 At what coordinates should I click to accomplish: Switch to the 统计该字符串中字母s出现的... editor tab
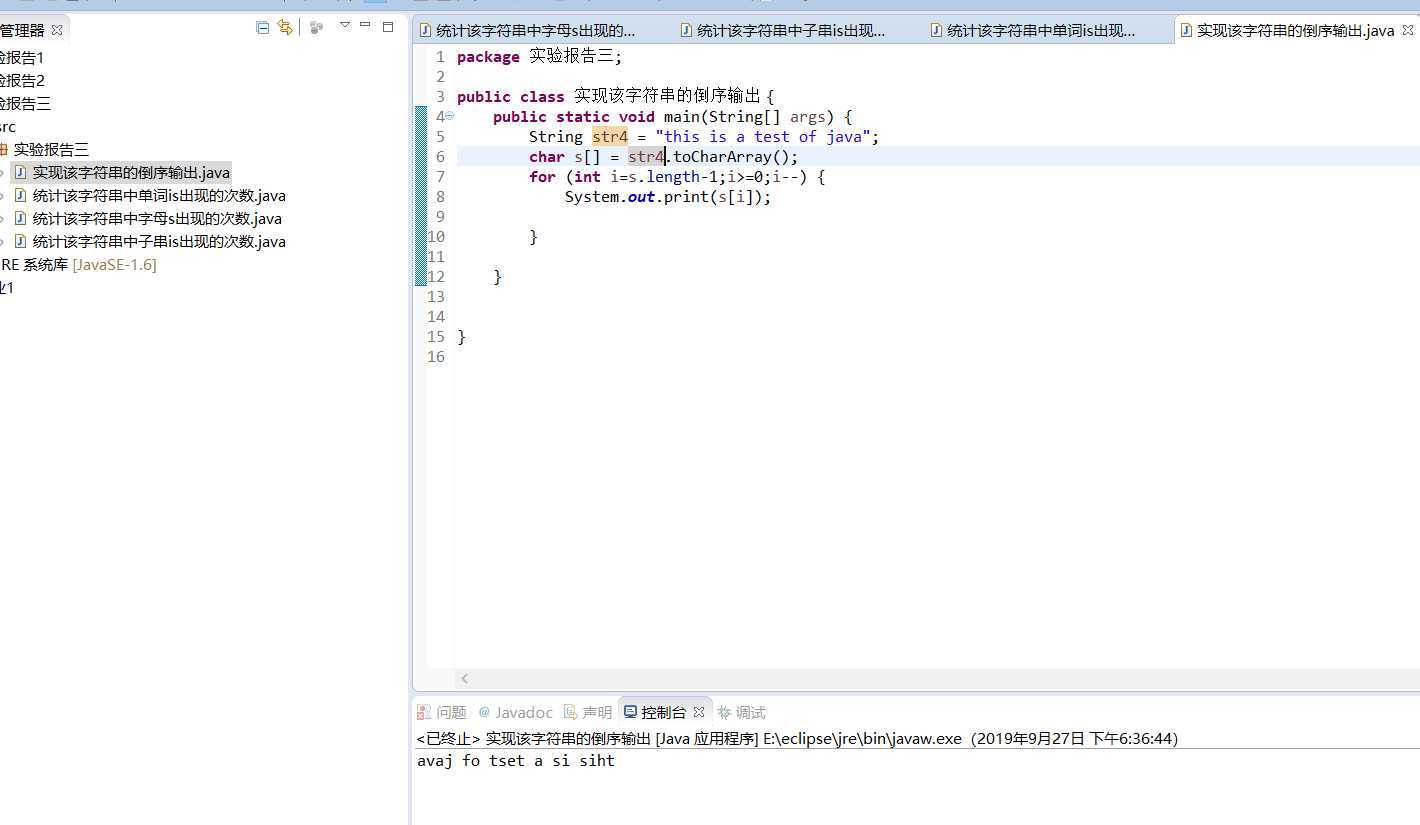pos(536,31)
